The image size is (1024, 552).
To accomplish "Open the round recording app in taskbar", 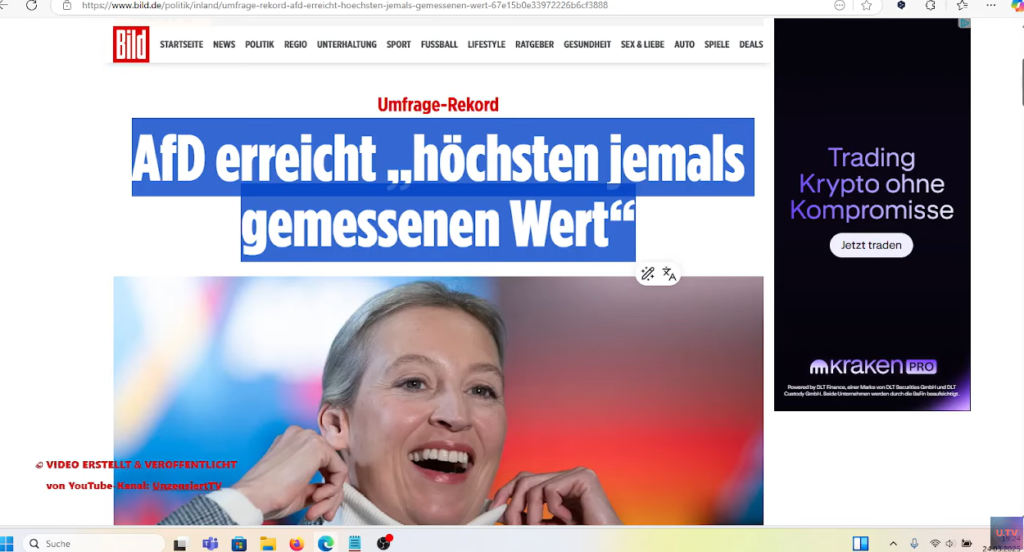I will click(384, 542).
